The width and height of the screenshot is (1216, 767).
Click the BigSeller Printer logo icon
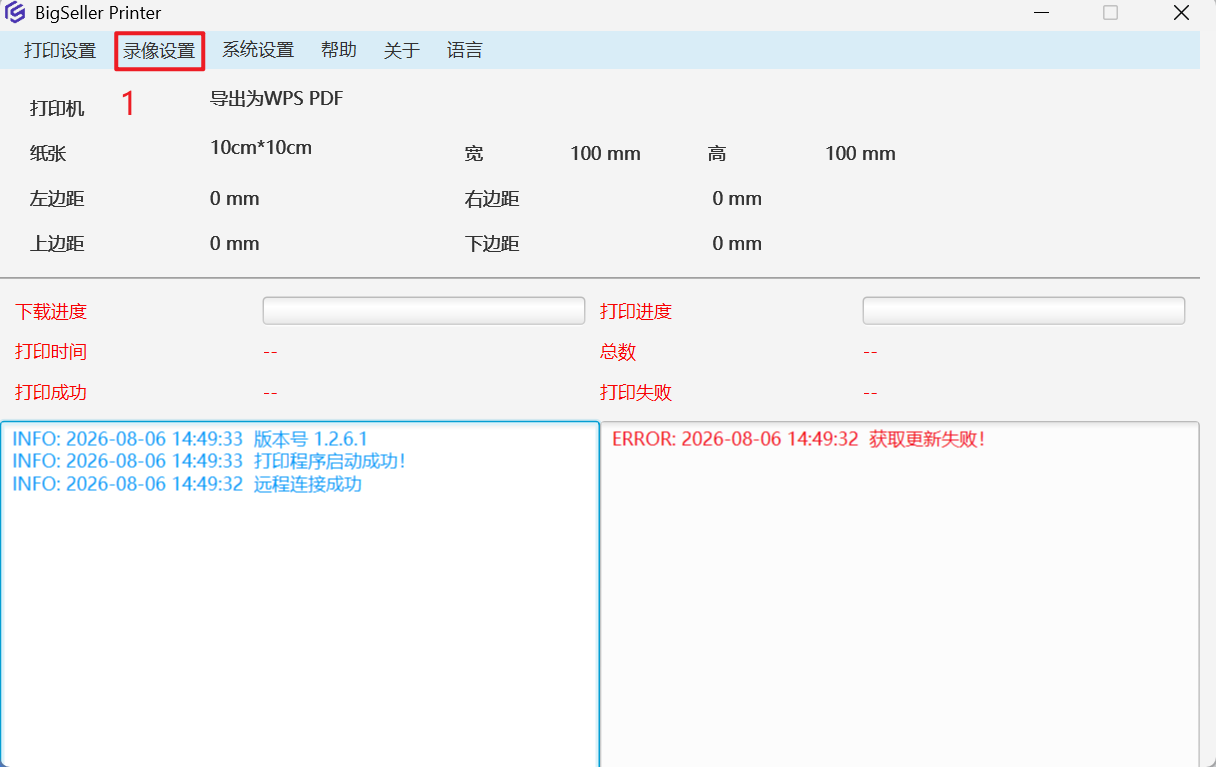click(15, 13)
